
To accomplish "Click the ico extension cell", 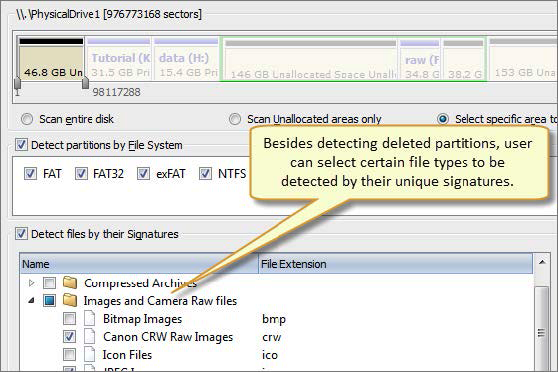I will [270, 355].
